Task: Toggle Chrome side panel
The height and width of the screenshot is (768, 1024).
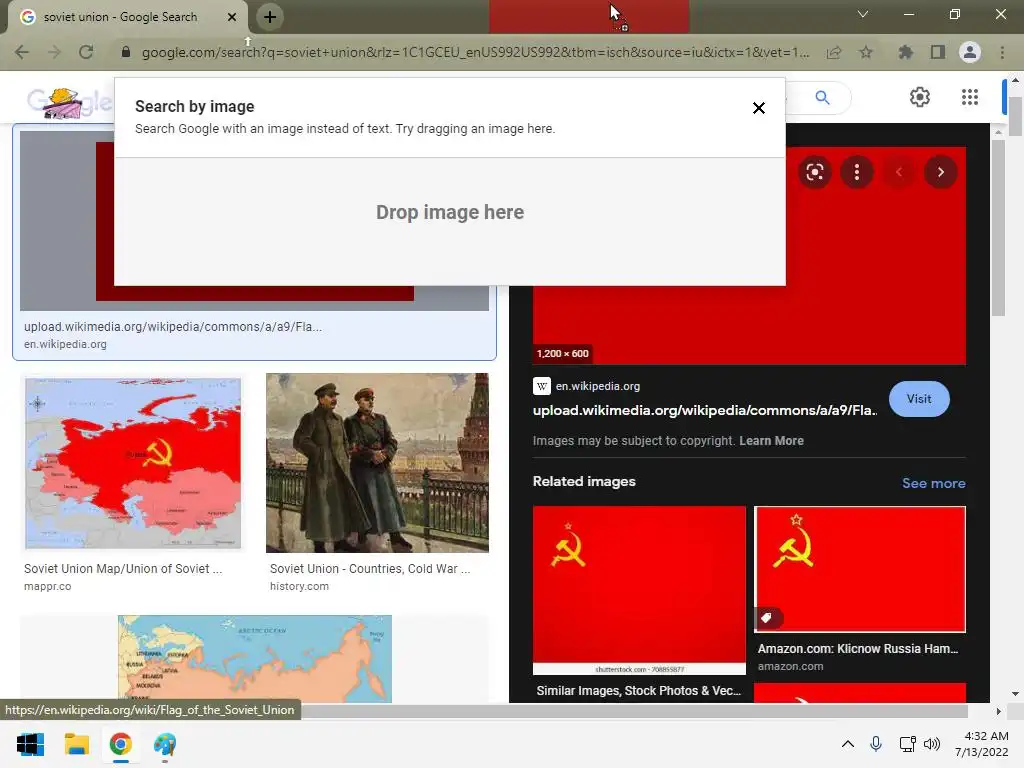Action: (x=938, y=52)
